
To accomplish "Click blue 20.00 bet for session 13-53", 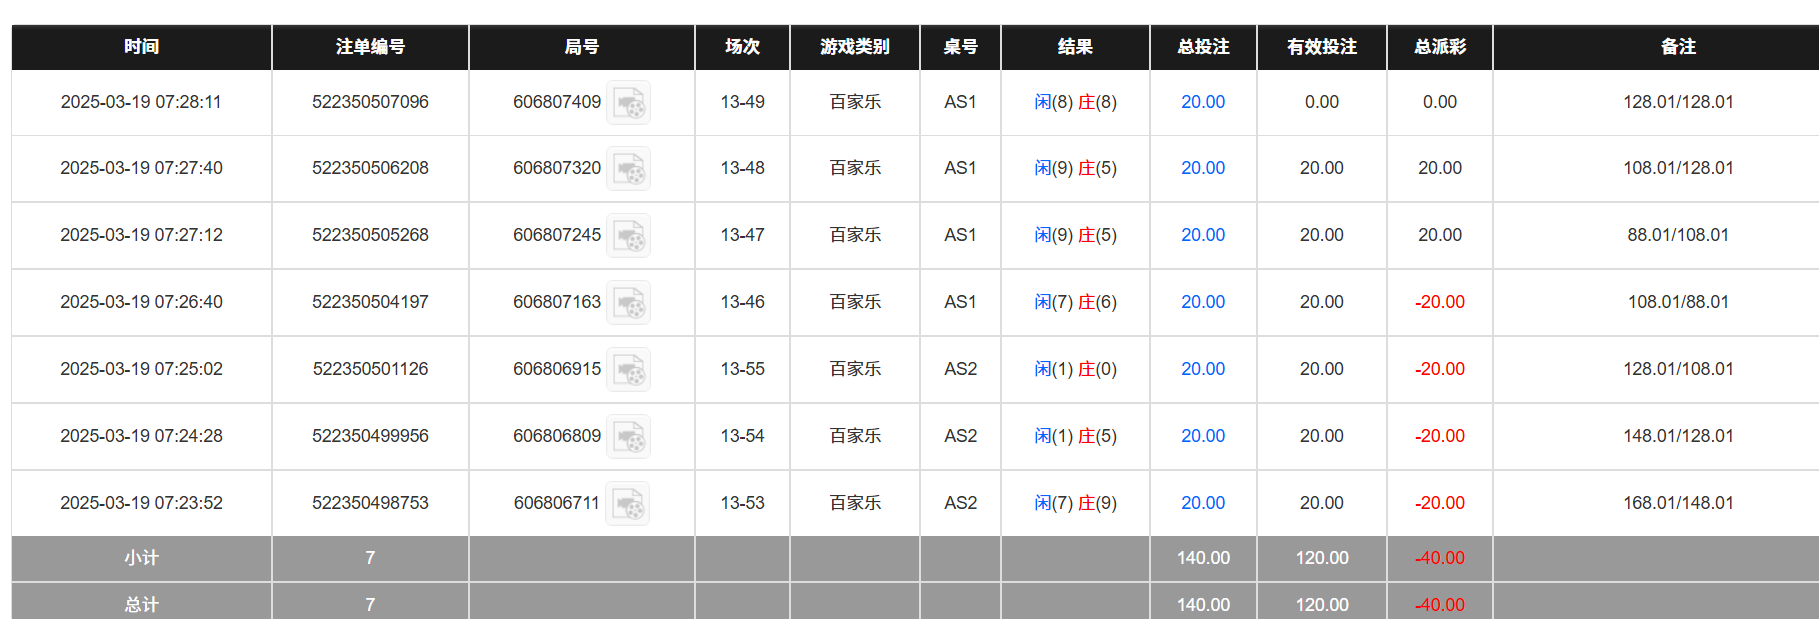I will (1202, 503).
